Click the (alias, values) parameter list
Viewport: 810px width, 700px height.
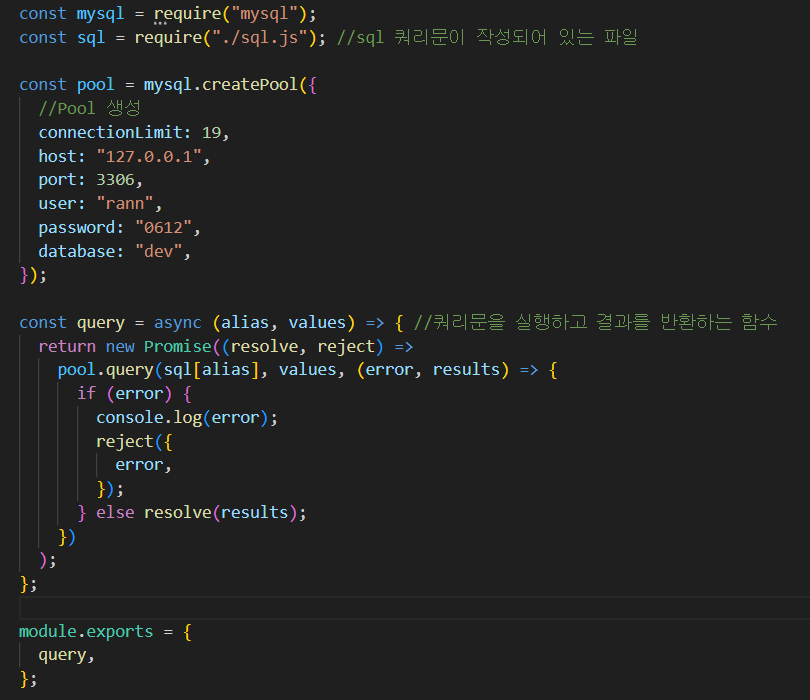pos(284,323)
